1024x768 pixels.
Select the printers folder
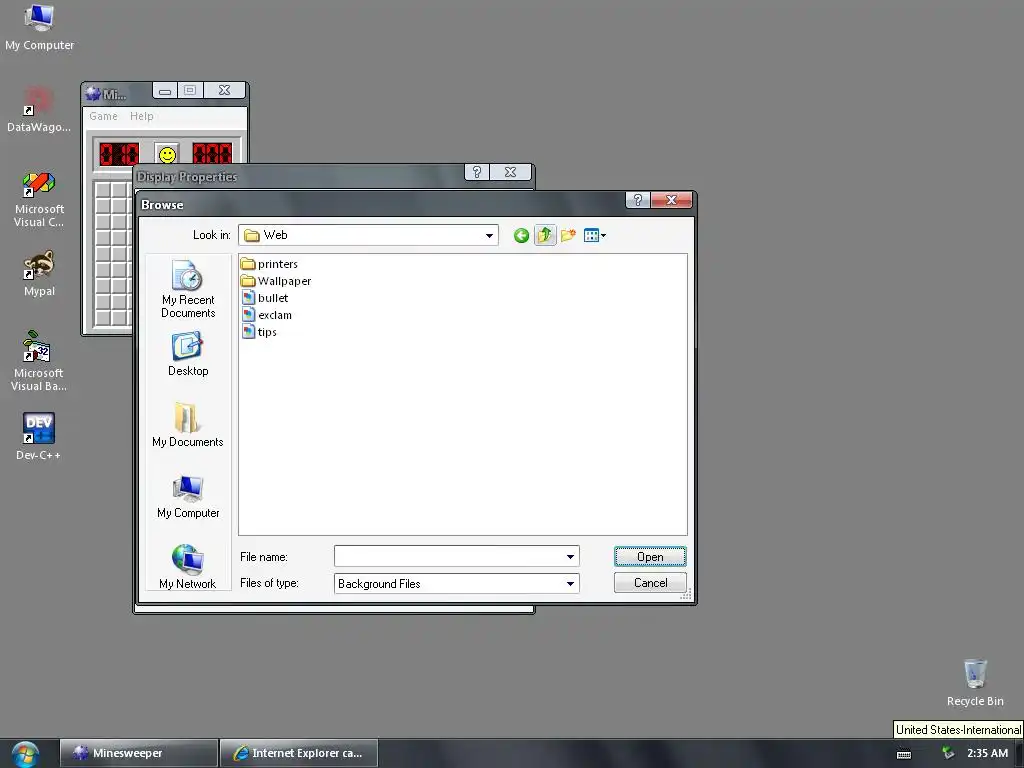click(269, 264)
